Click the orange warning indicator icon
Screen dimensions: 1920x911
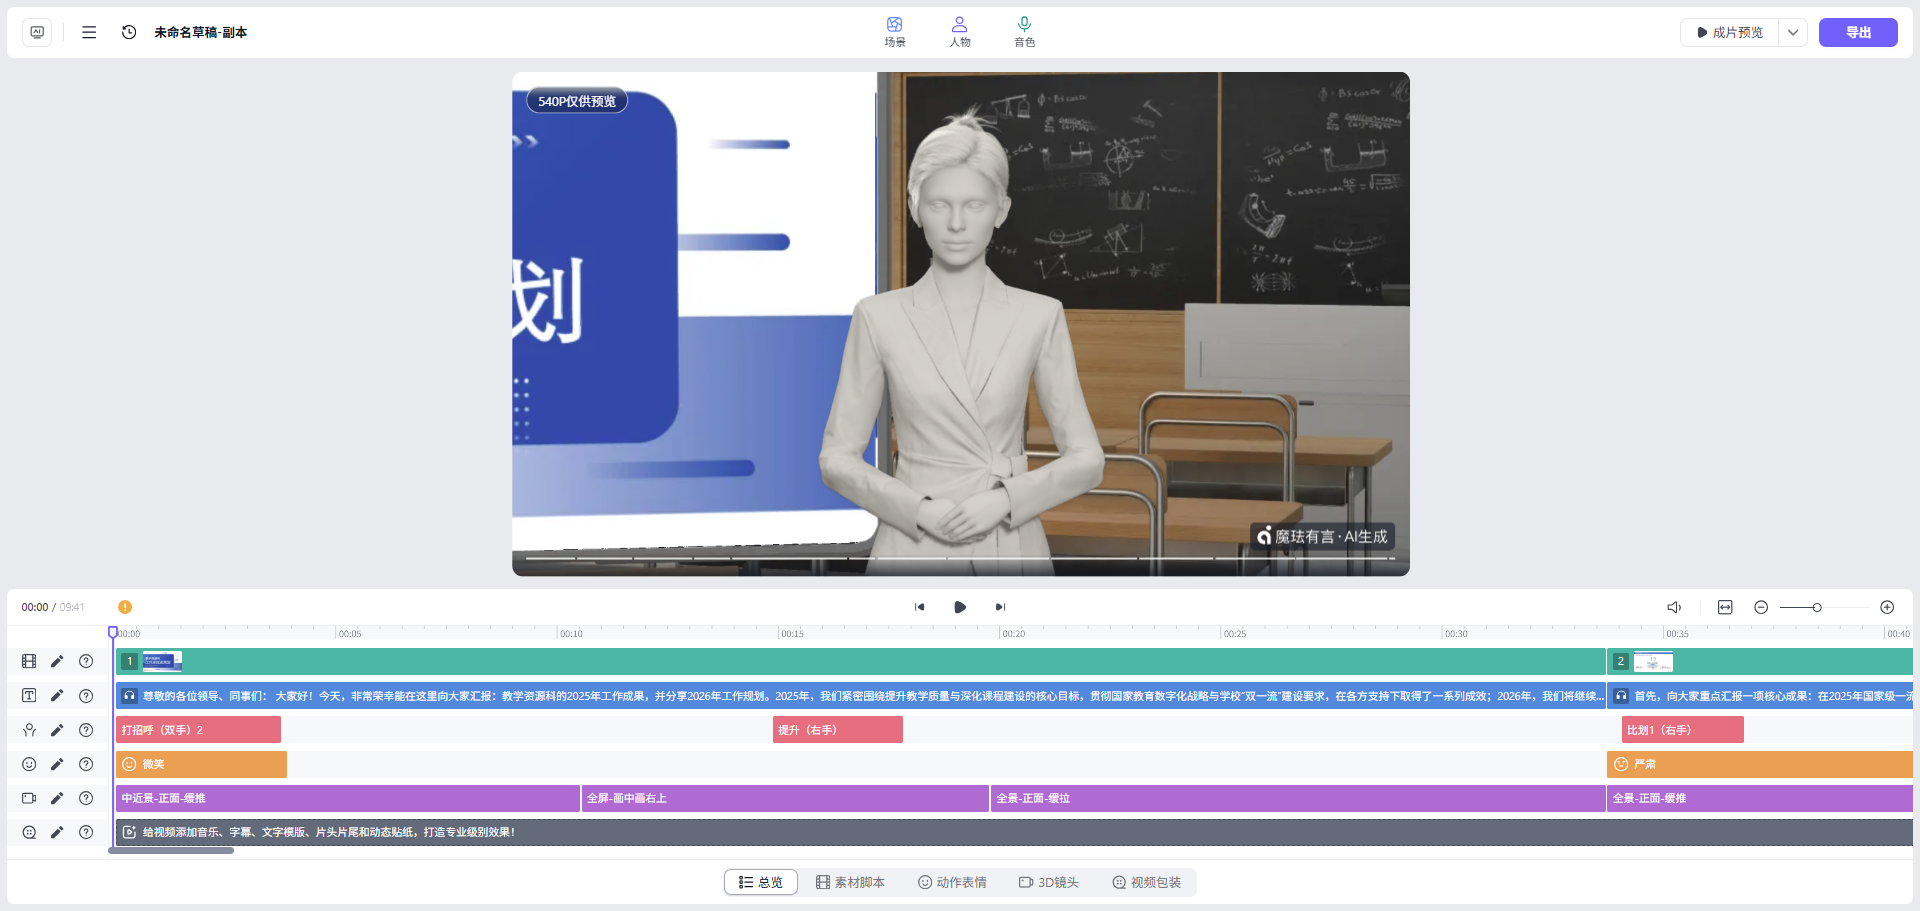pos(125,607)
